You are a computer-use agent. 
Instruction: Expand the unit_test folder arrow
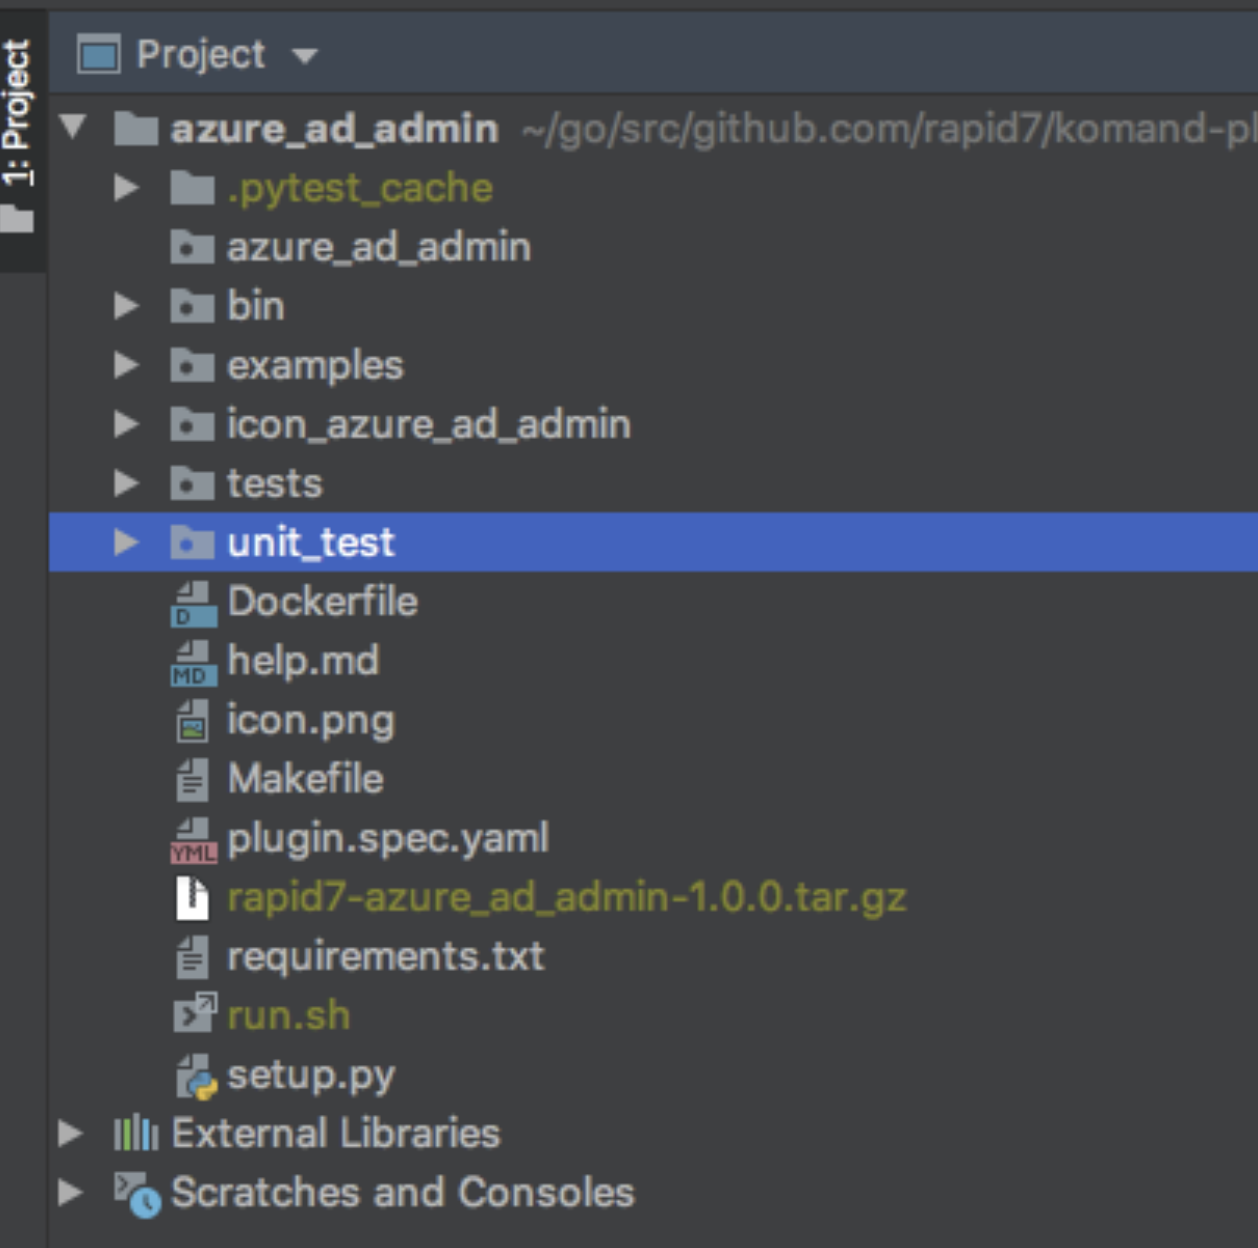coord(126,542)
